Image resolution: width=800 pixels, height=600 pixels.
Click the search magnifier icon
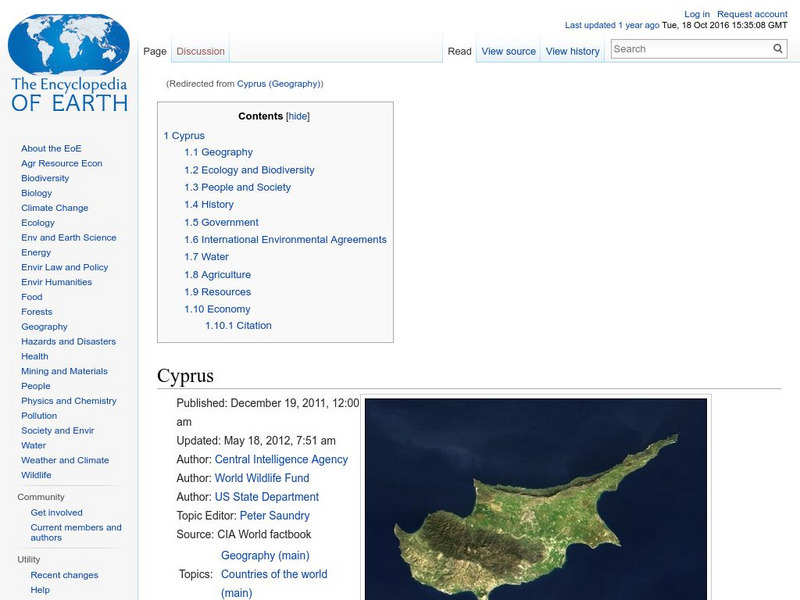[x=778, y=49]
